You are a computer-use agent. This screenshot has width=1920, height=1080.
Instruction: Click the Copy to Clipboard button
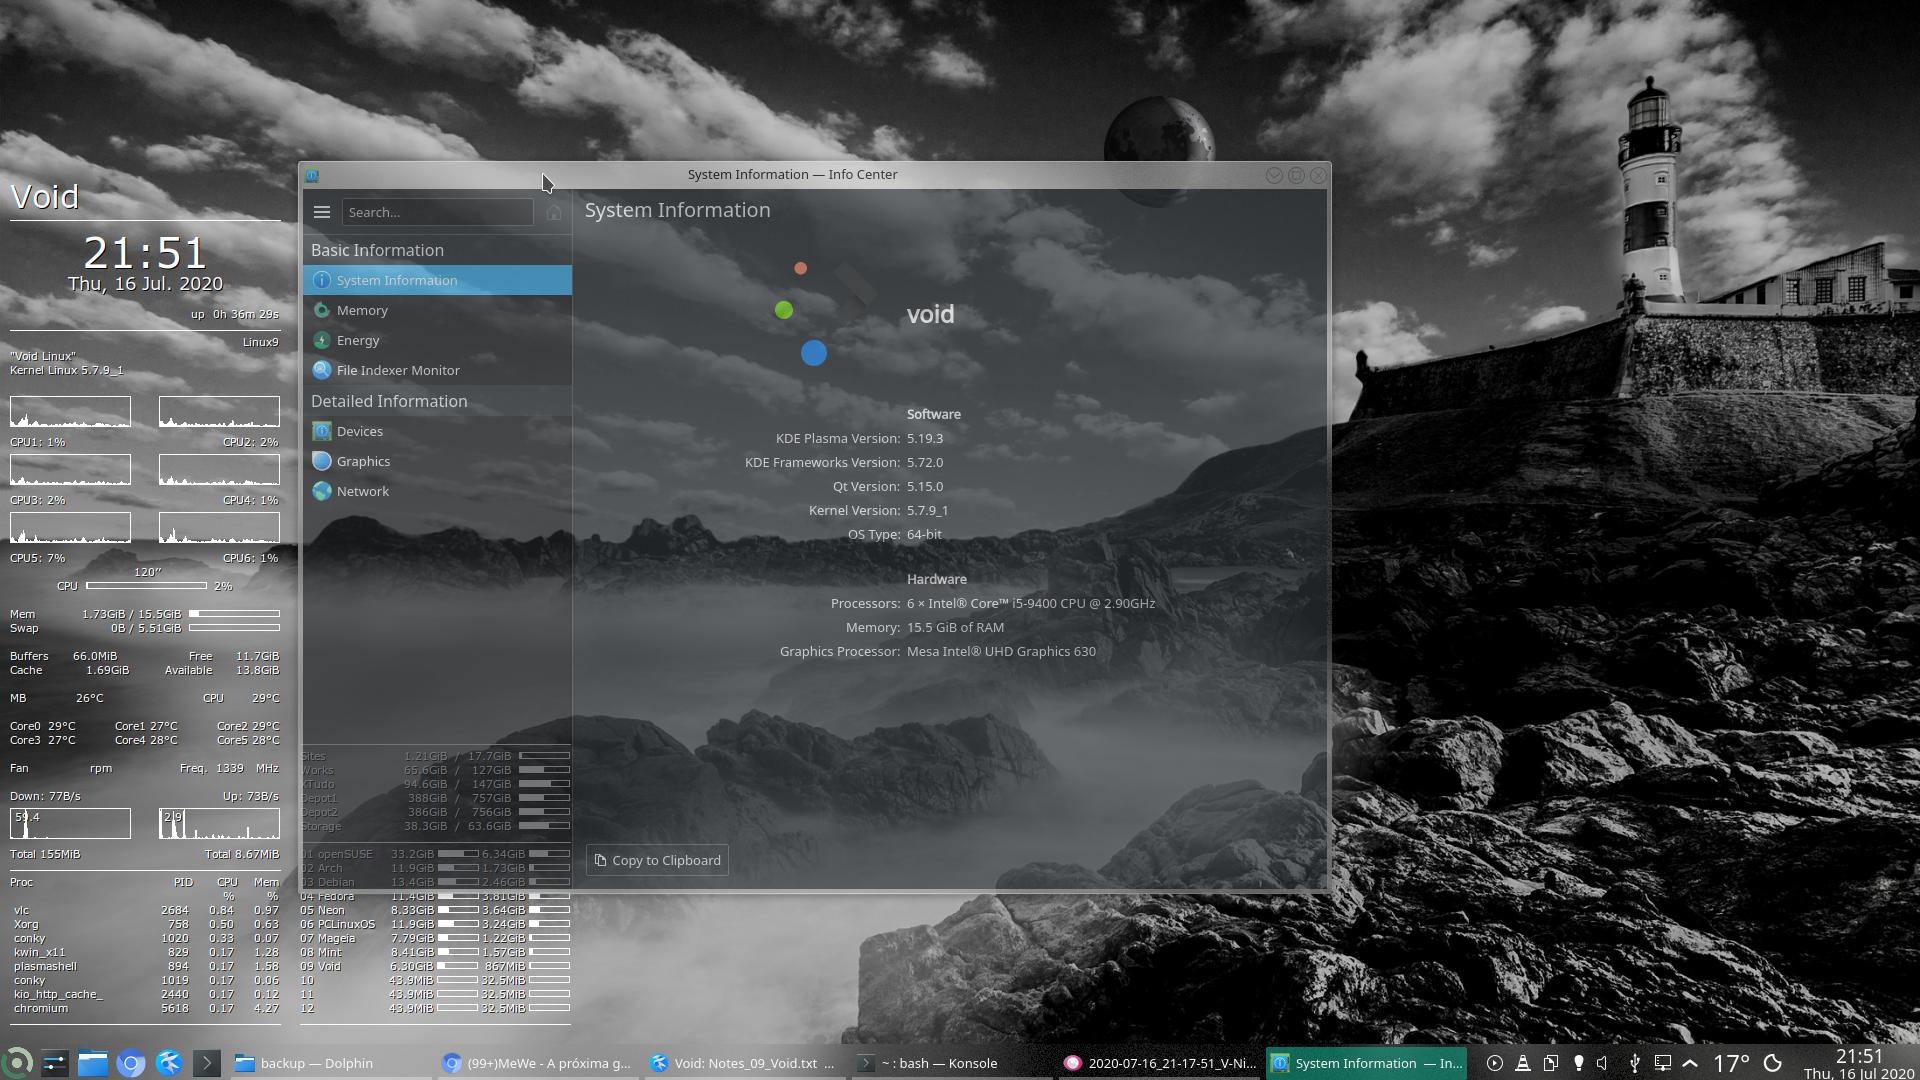(657, 861)
